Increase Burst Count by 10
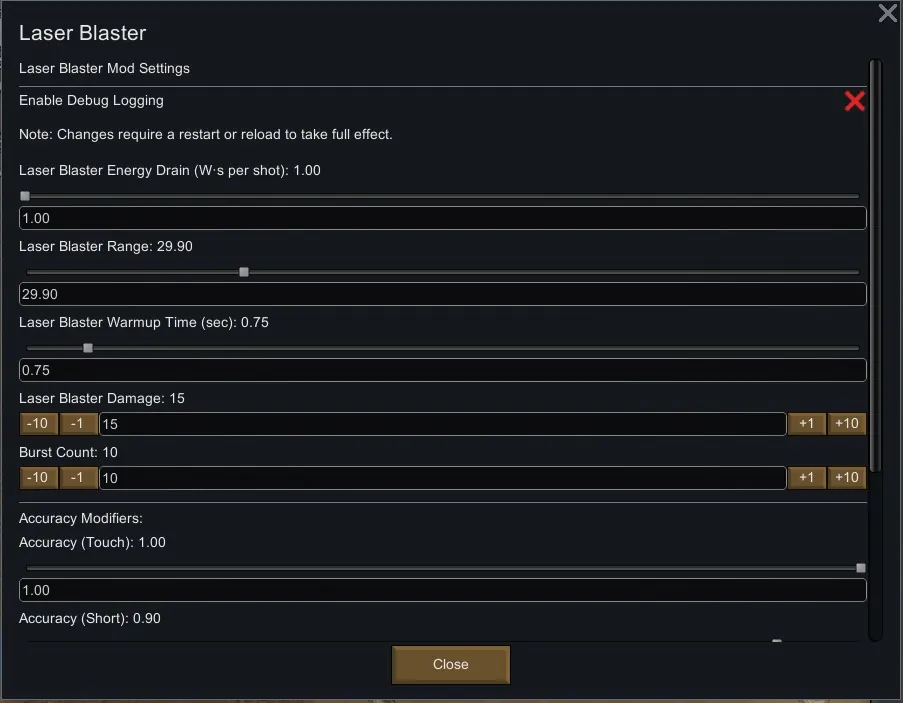The height and width of the screenshot is (703, 903). click(x=846, y=478)
